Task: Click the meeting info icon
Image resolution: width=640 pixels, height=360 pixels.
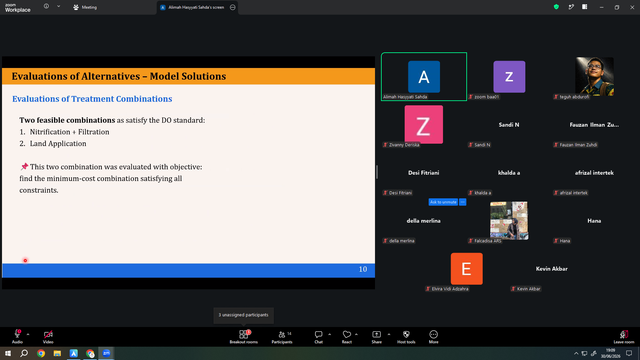Action: (x=47, y=7)
